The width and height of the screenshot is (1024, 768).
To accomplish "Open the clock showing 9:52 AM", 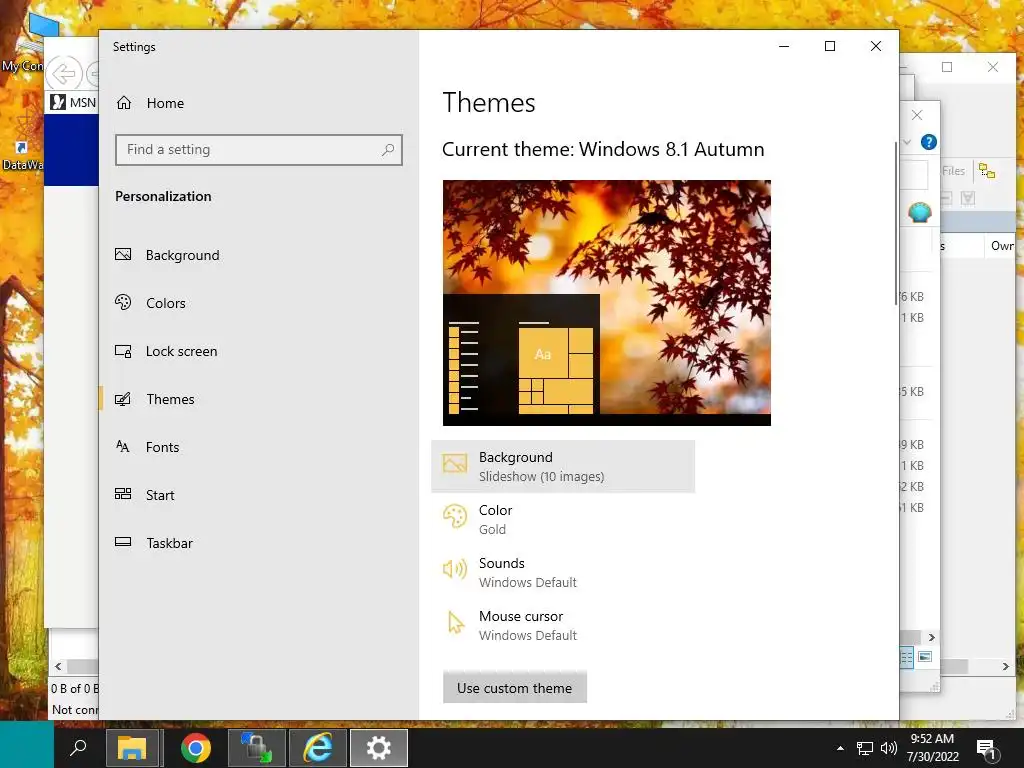I will pos(933,747).
